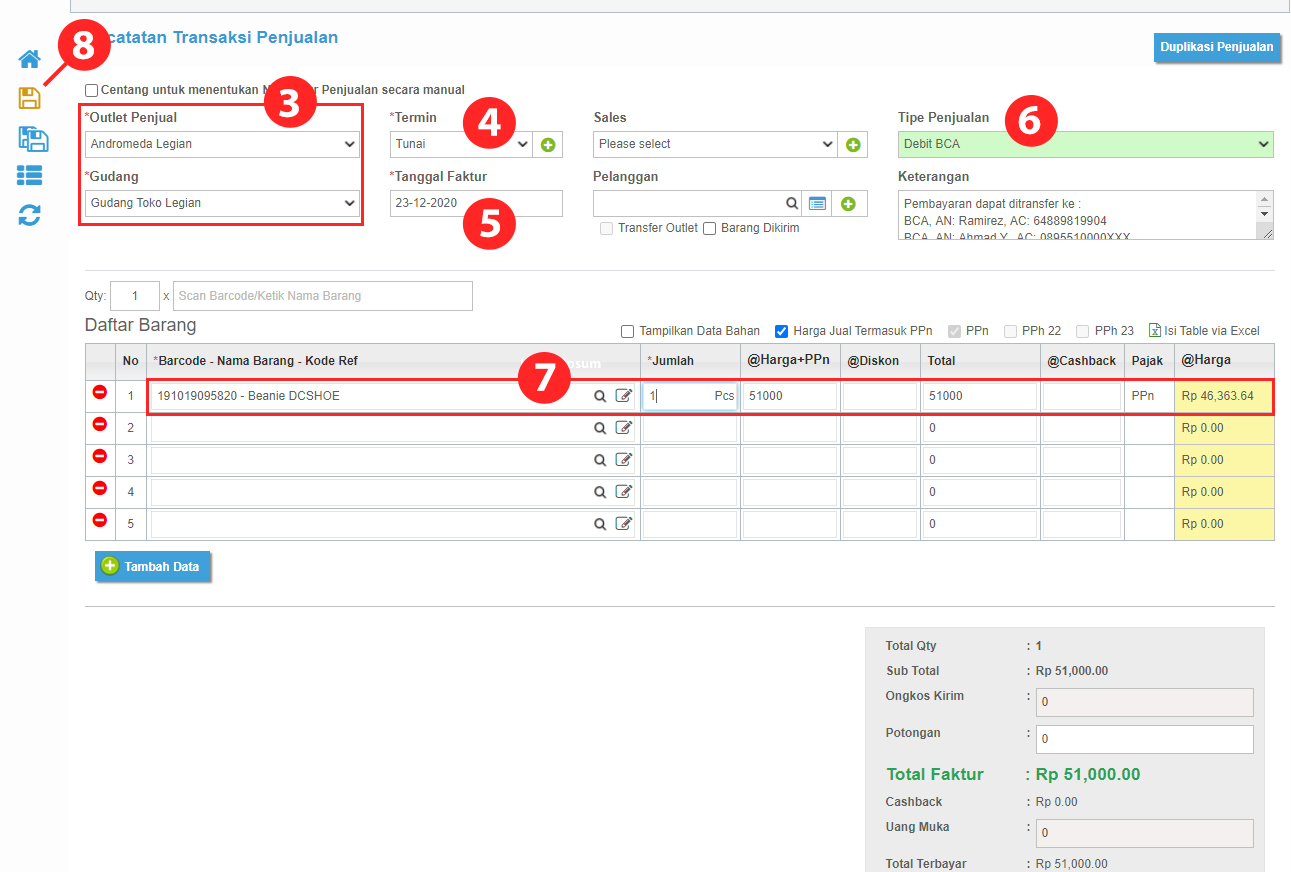Search item in row 5 magnifier
This screenshot has height=872, width=1291.
pyautogui.click(x=600, y=524)
